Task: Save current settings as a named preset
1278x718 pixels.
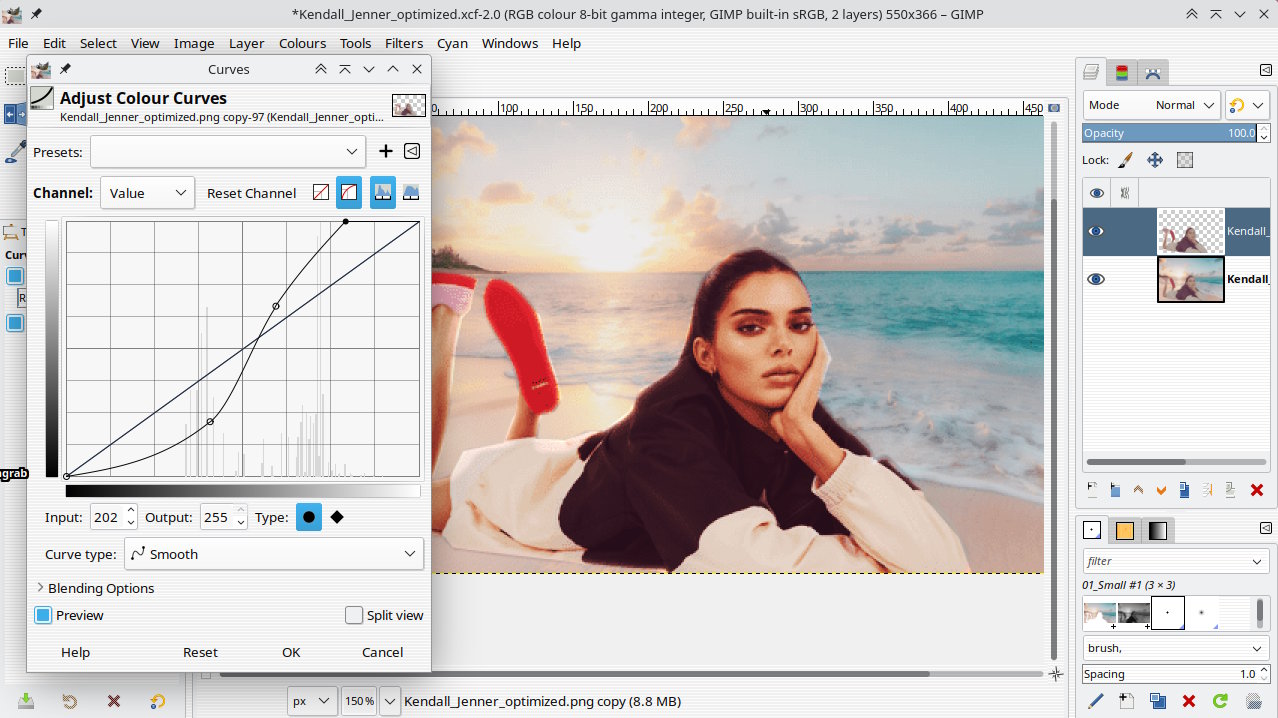Action: point(386,151)
